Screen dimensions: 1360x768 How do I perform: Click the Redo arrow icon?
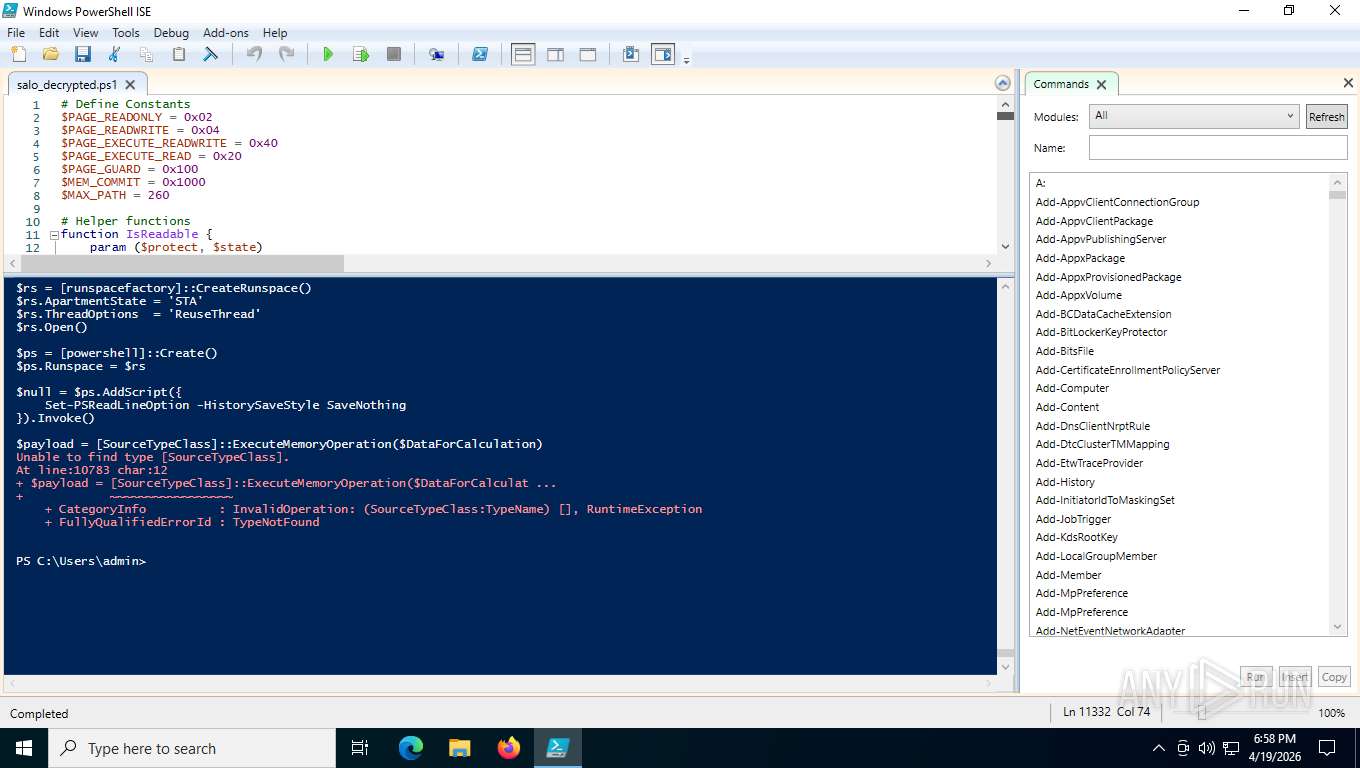(x=286, y=54)
